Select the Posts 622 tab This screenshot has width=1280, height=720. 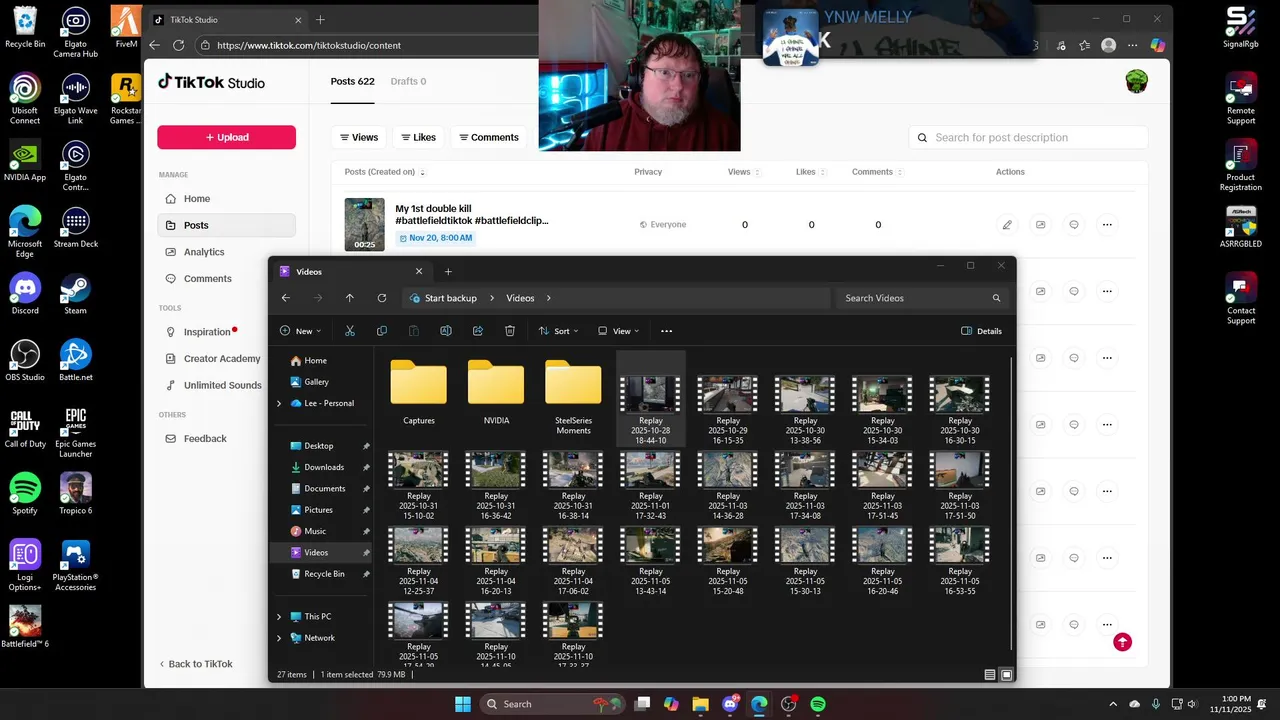[x=353, y=81]
